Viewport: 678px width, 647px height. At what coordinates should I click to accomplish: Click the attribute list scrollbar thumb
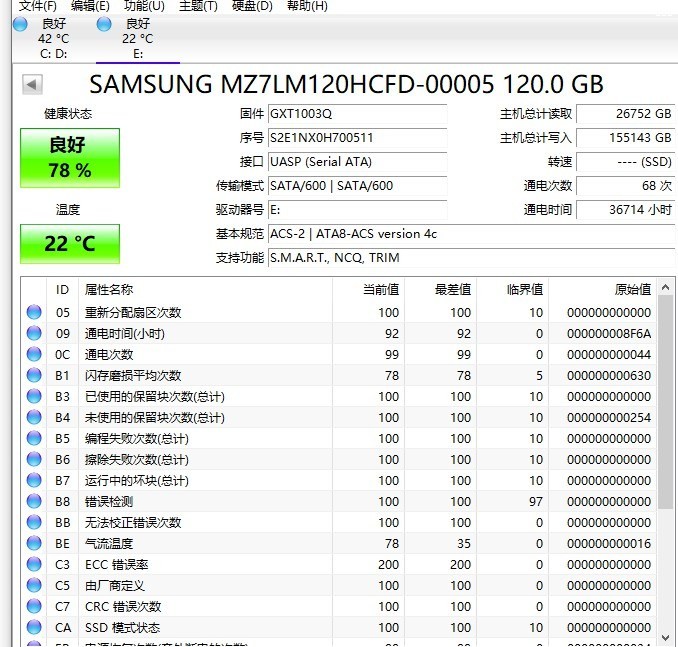[x=665, y=402]
